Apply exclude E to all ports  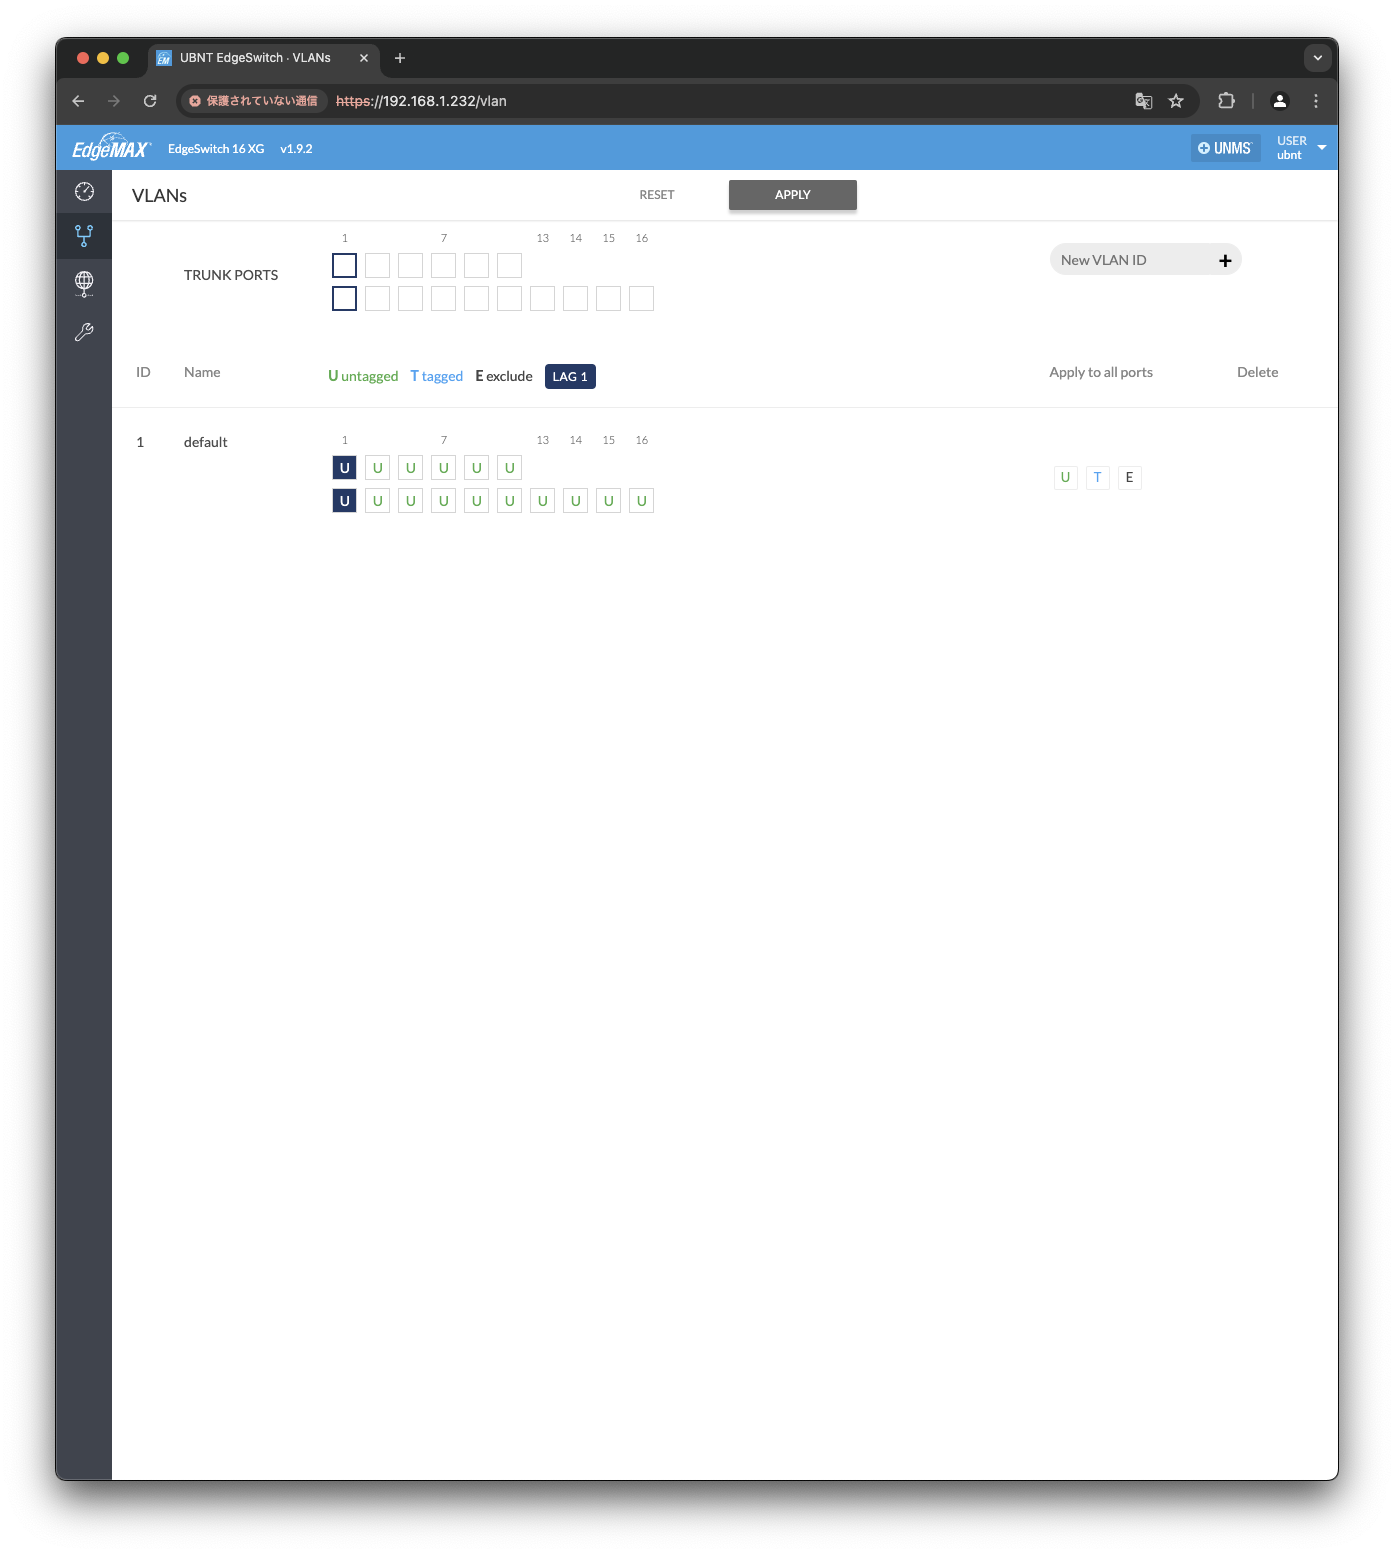coord(1129,477)
